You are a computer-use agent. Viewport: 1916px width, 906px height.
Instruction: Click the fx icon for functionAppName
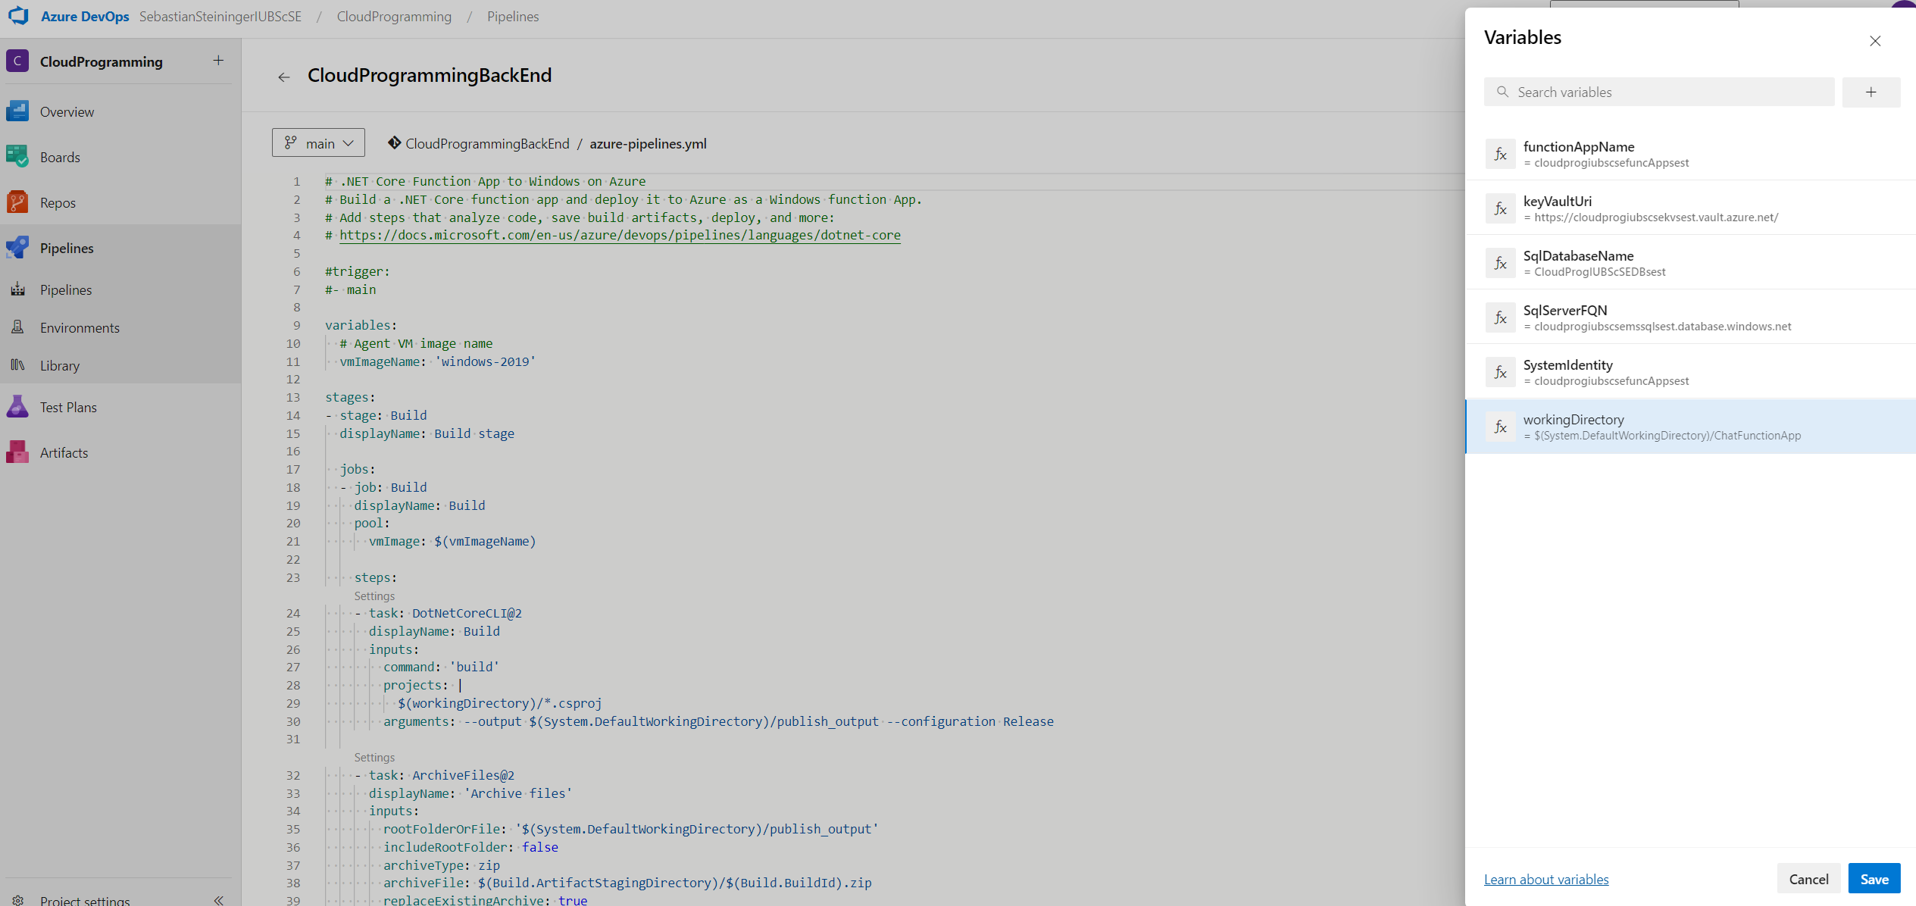click(x=1500, y=154)
